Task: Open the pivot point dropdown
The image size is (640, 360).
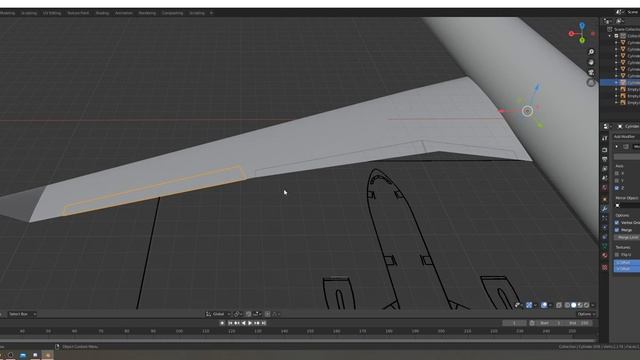Action: click(x=238, y=314)
